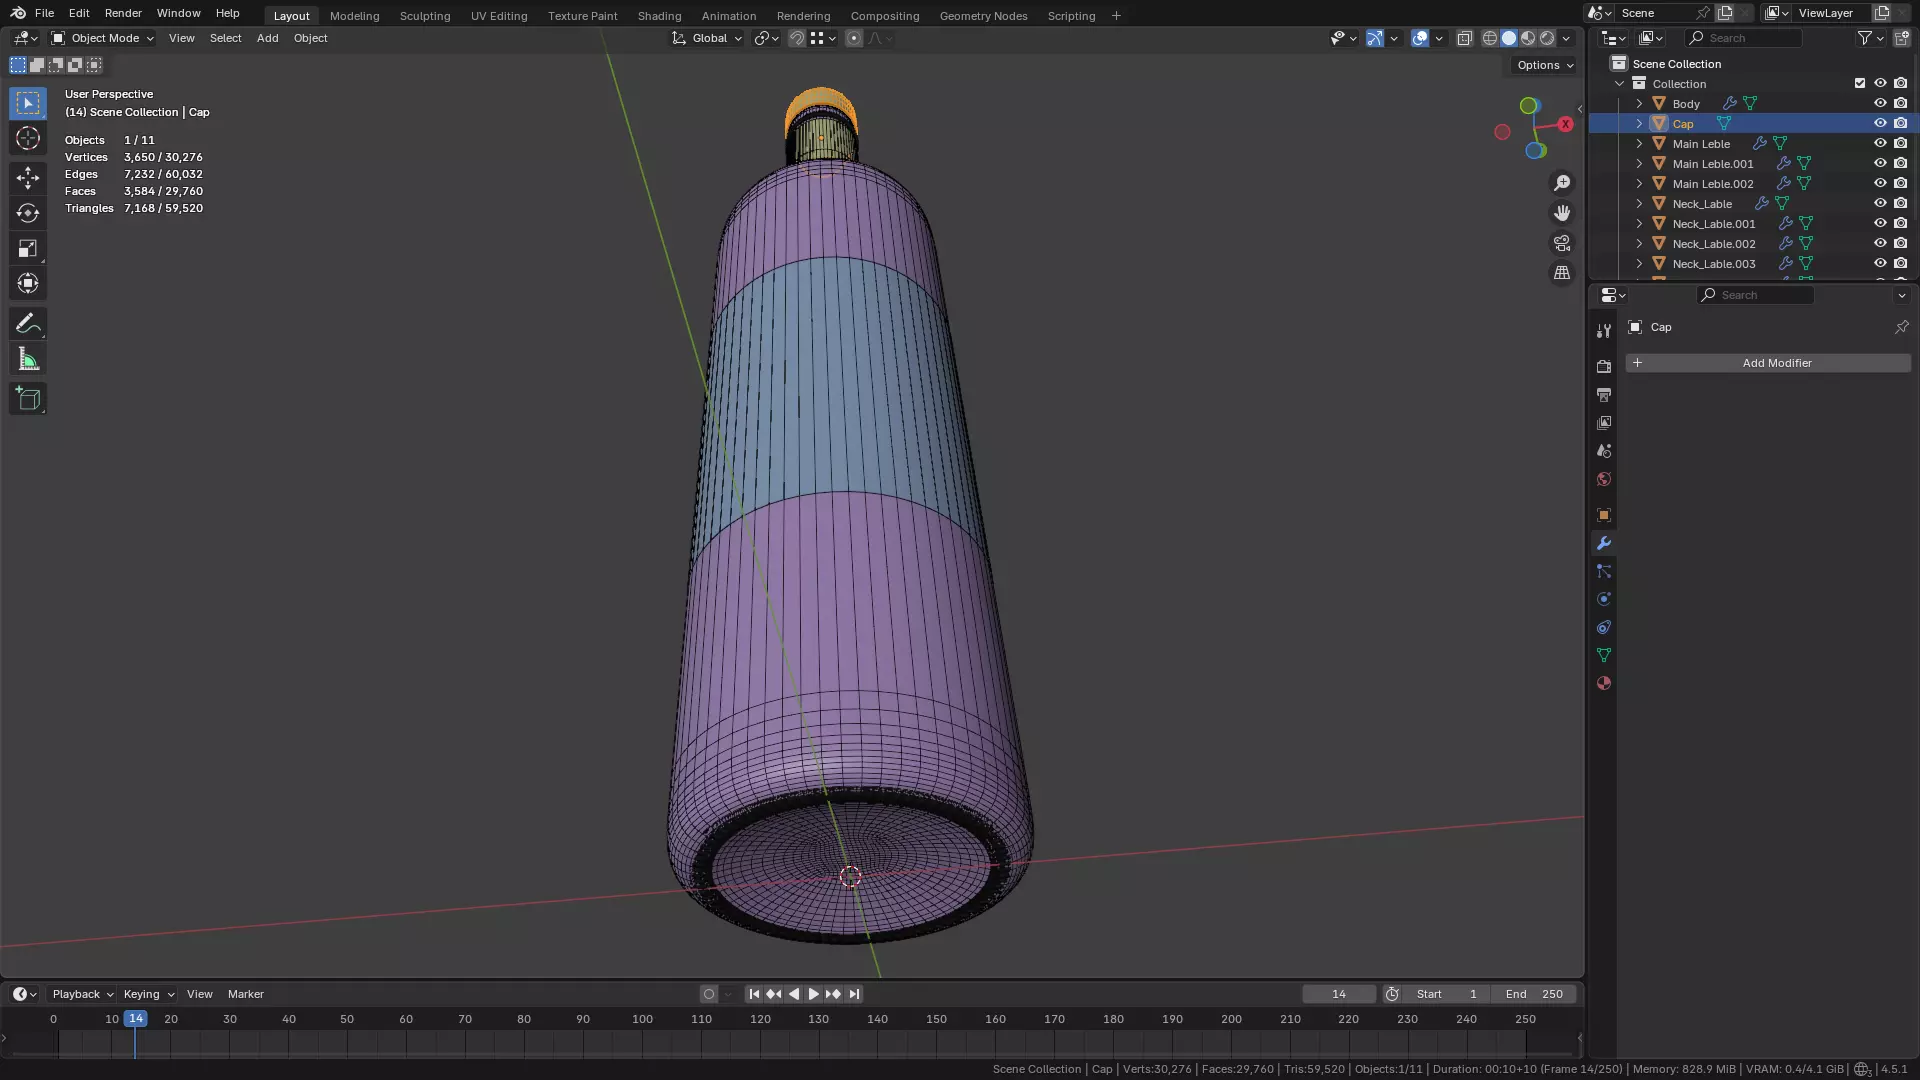Select the Scale tool
This screenshot has width=1920, height=1080.
tap(28, 248)
